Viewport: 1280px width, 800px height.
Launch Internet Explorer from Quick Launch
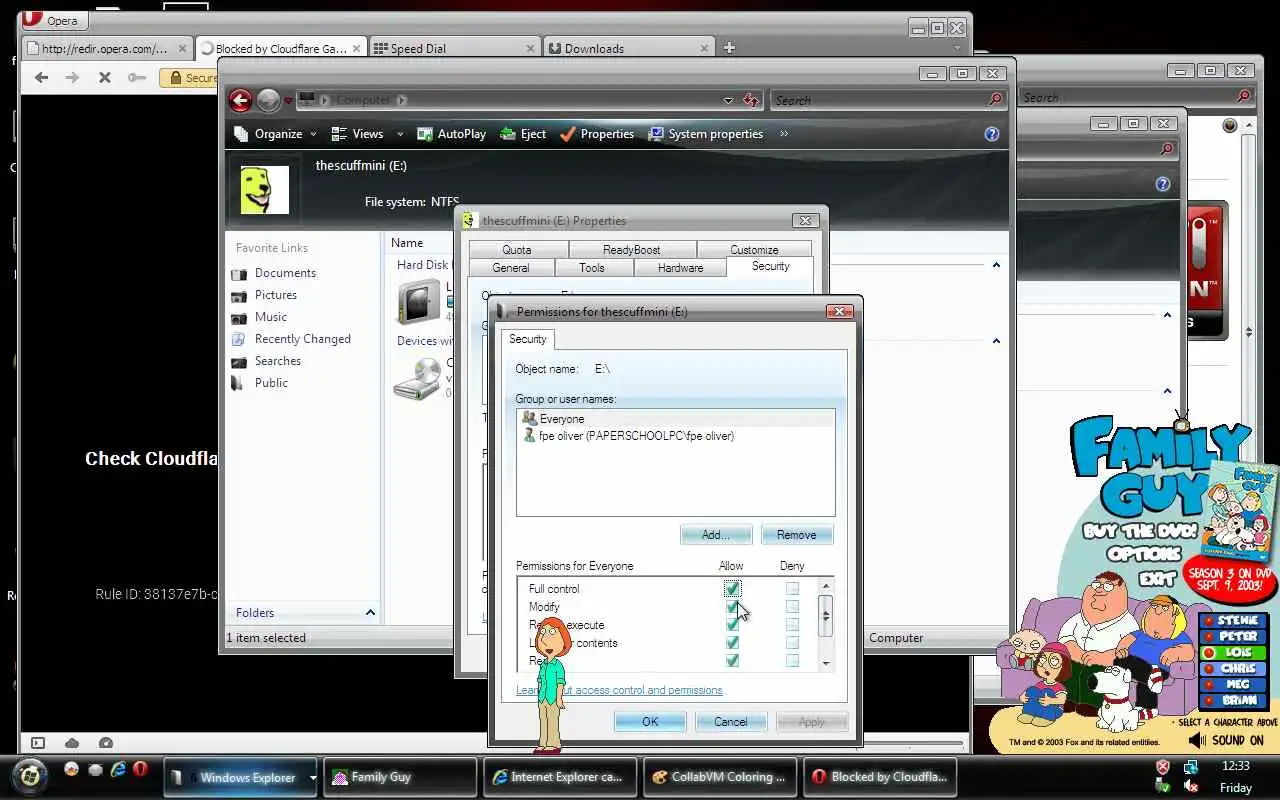[x=118, y=769]
